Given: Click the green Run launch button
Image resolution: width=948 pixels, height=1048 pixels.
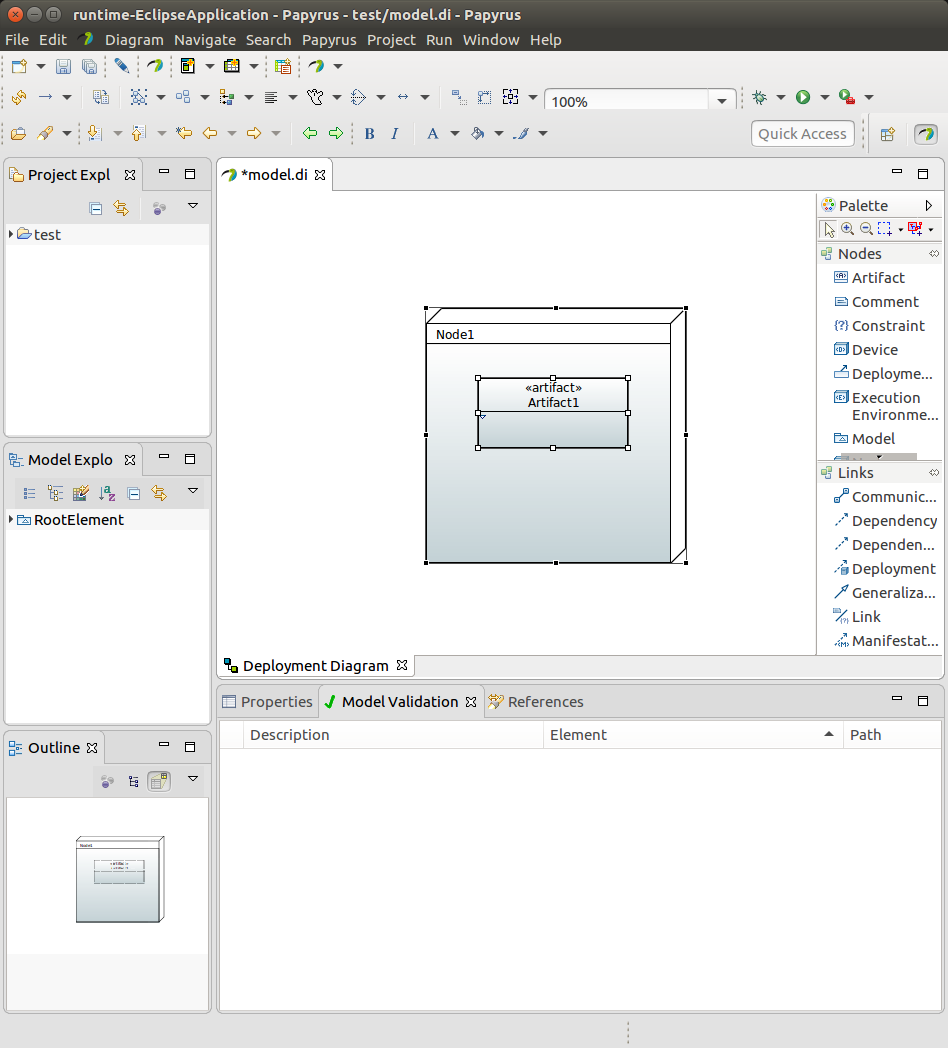Looking at the screenshot, I should click(803, 98).
